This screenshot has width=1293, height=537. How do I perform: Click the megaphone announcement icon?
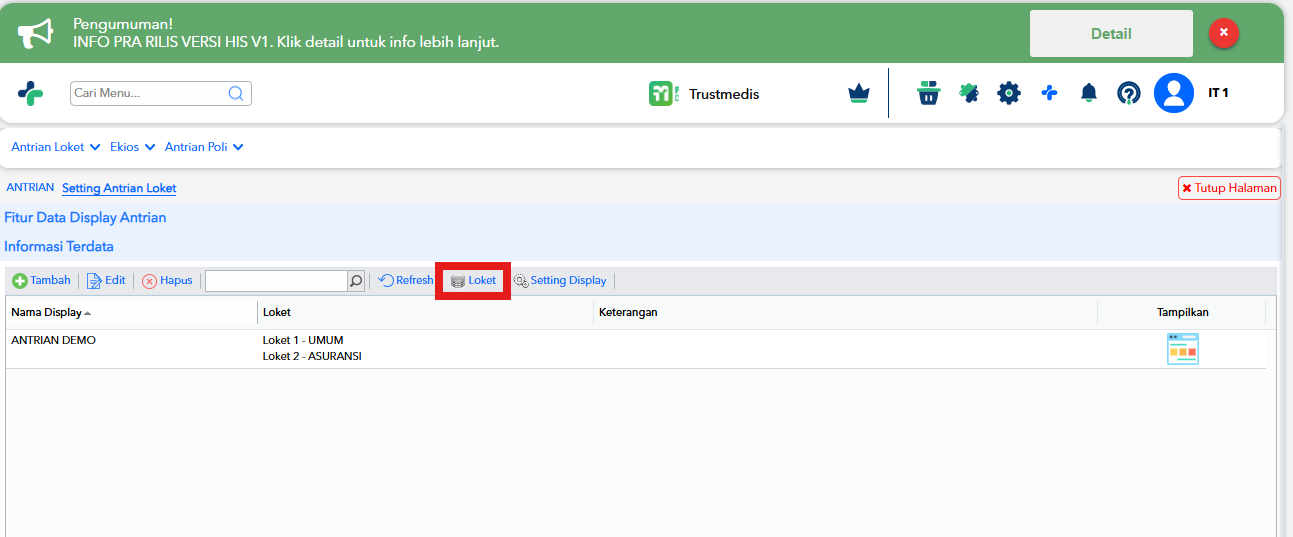pyautogui.click(x=36, y=34)
